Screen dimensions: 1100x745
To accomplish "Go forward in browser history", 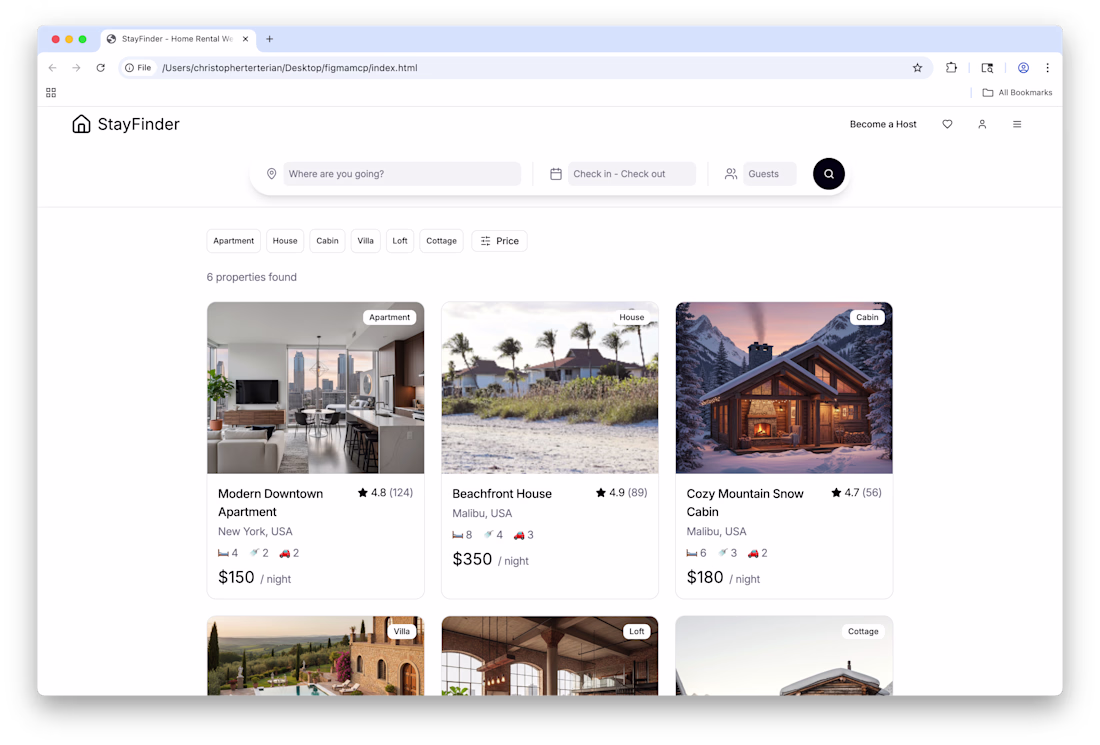I will 76,68.
